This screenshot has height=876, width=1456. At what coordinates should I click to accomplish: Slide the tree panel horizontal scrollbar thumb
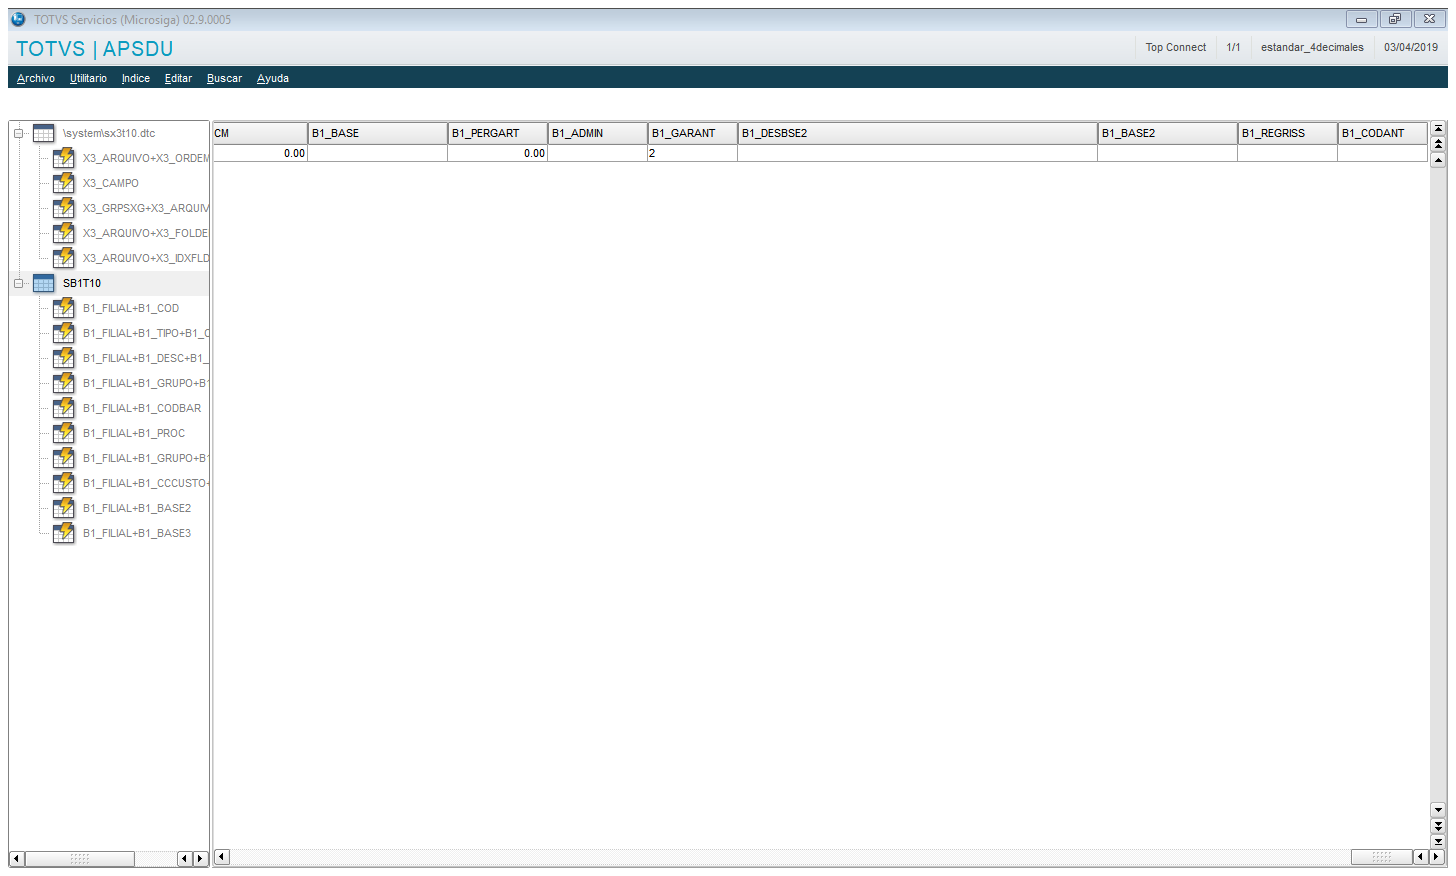coord(80,859)
